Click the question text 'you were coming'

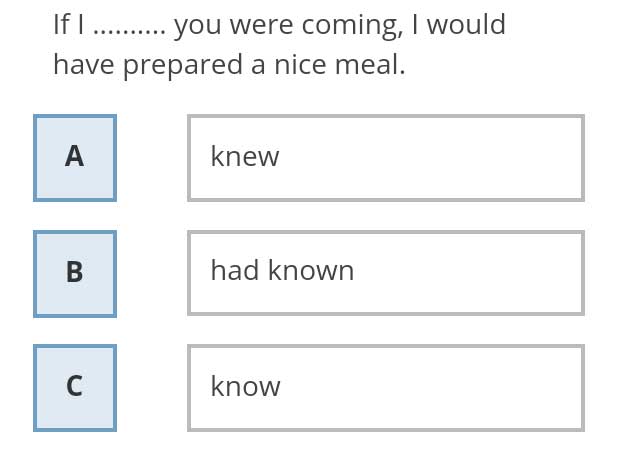tap(286, 26)
